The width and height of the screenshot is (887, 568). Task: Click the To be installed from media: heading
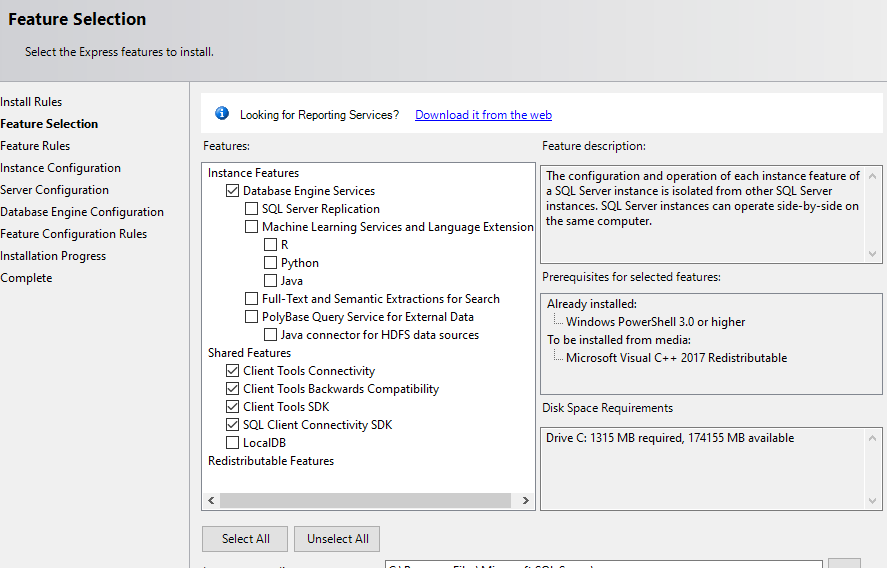coord(618,340)
